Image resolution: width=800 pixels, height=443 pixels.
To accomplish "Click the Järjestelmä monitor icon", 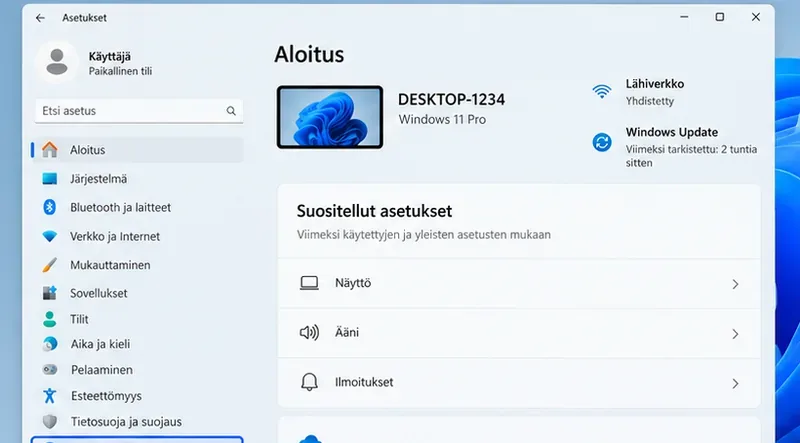I will click(x=49, y=179).
